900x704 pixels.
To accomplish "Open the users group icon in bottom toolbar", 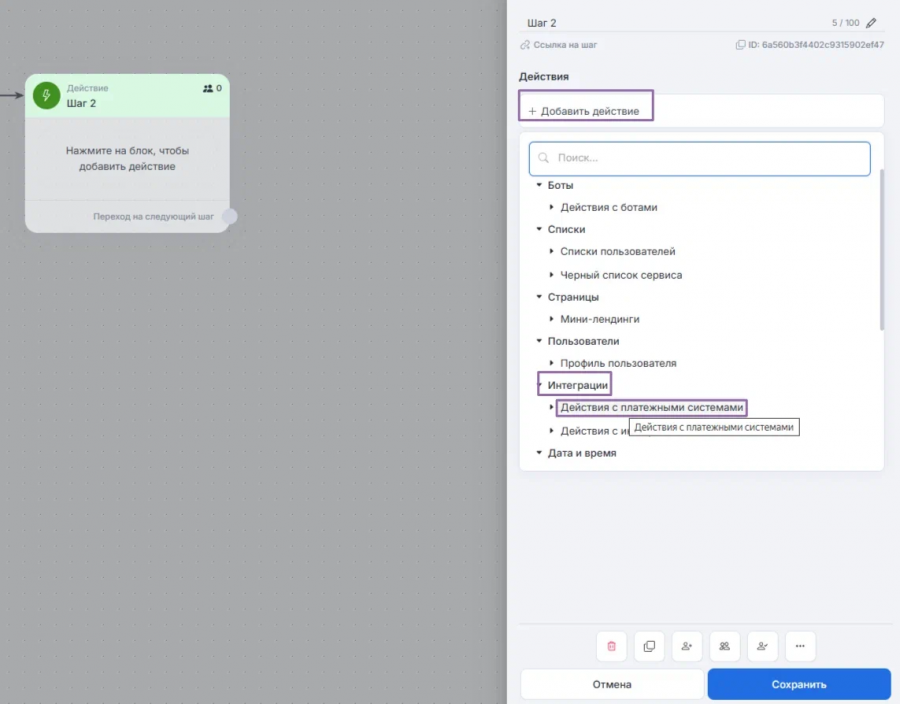I will (724, 646).
